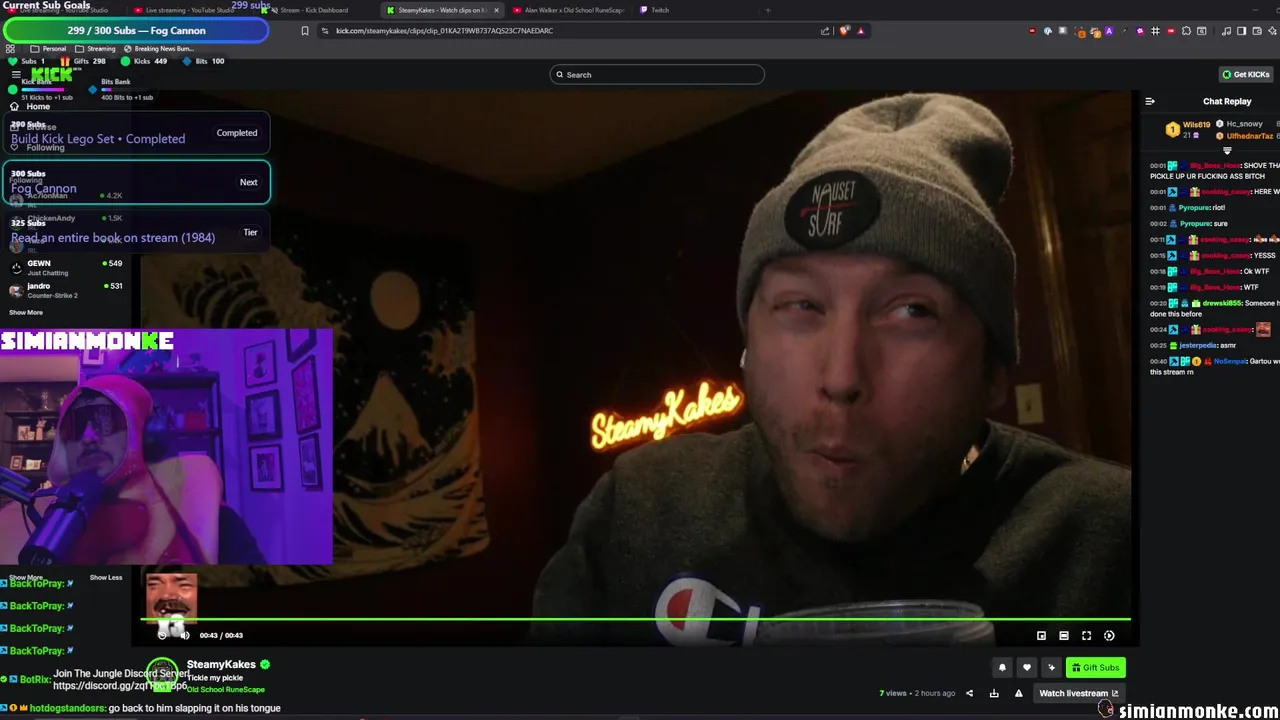Open the Brave wallet toolbar icon
The height and width of the screenshot is (720, 1280).
click(x=1256, y=30)
